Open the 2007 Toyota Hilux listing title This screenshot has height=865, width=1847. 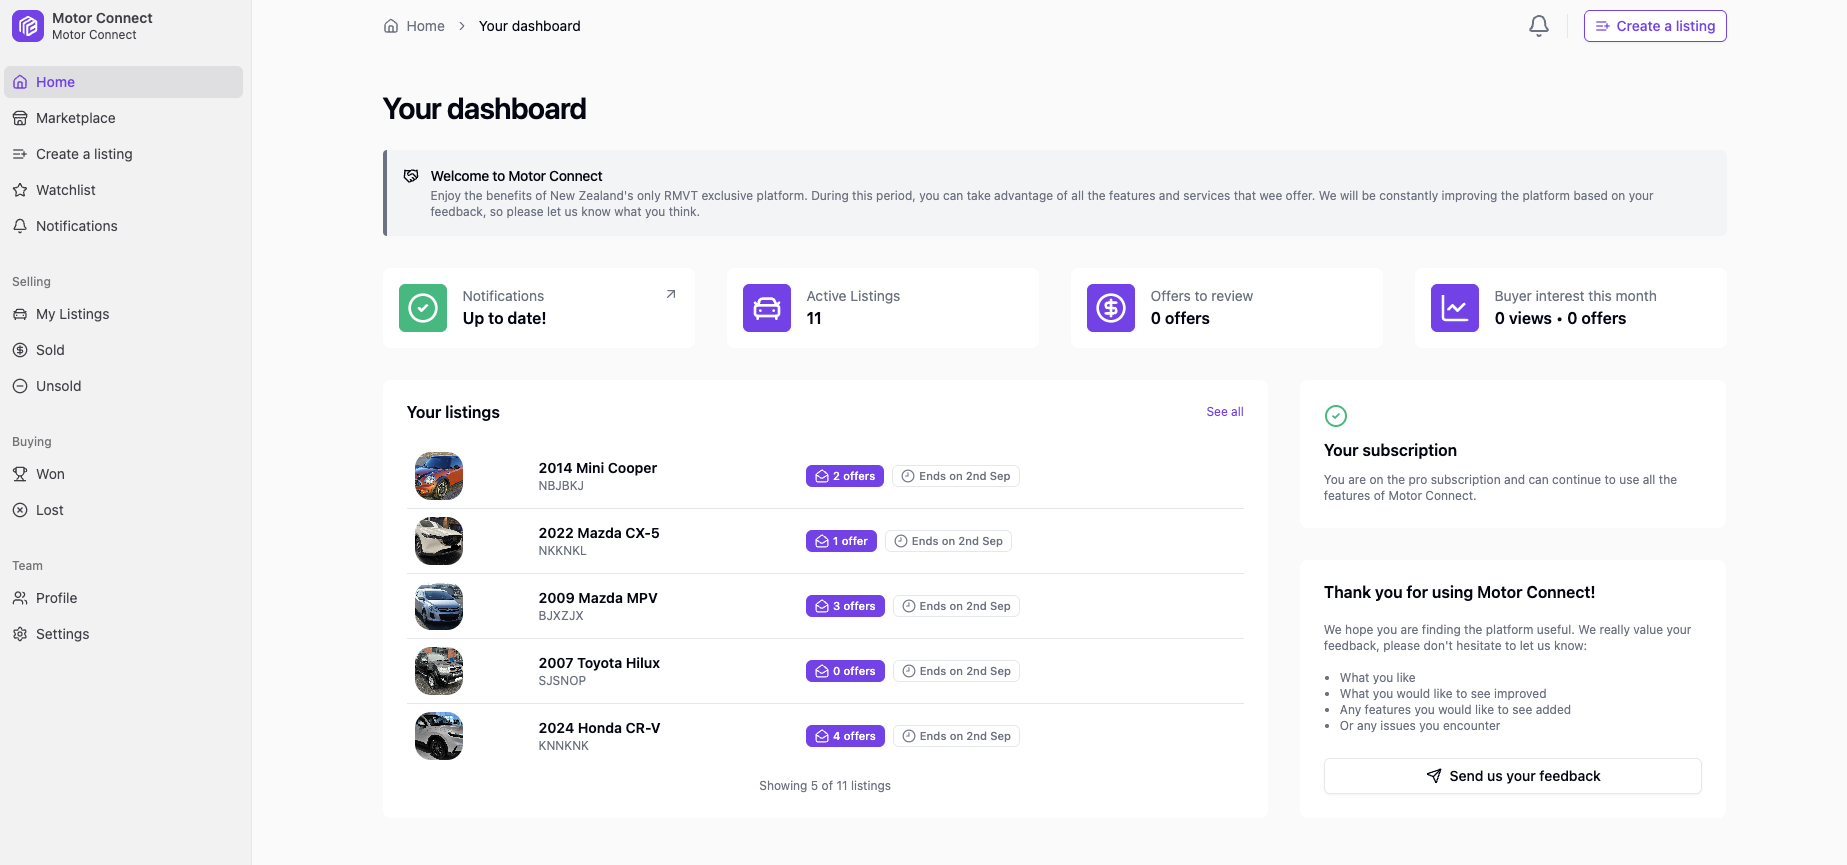coord(599,663)
